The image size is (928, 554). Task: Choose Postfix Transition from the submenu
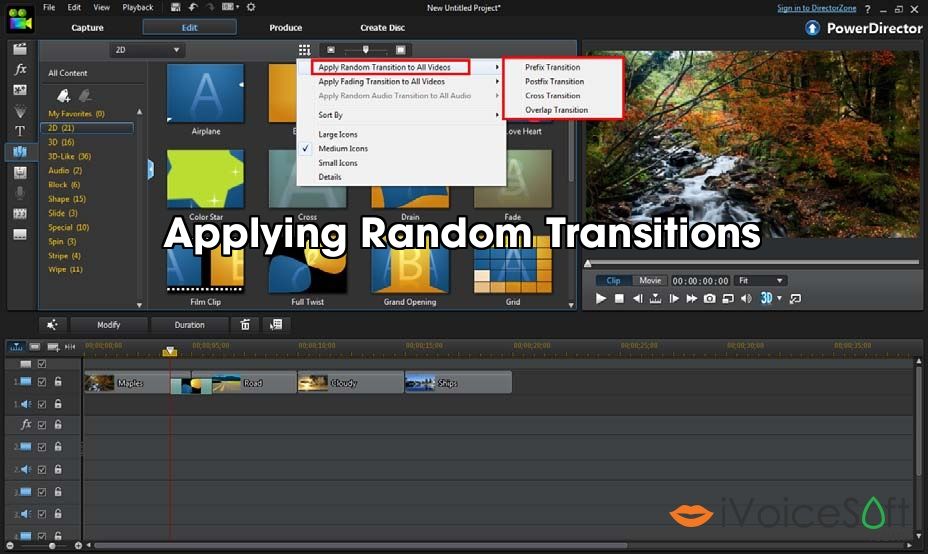[x=554, y=82]
